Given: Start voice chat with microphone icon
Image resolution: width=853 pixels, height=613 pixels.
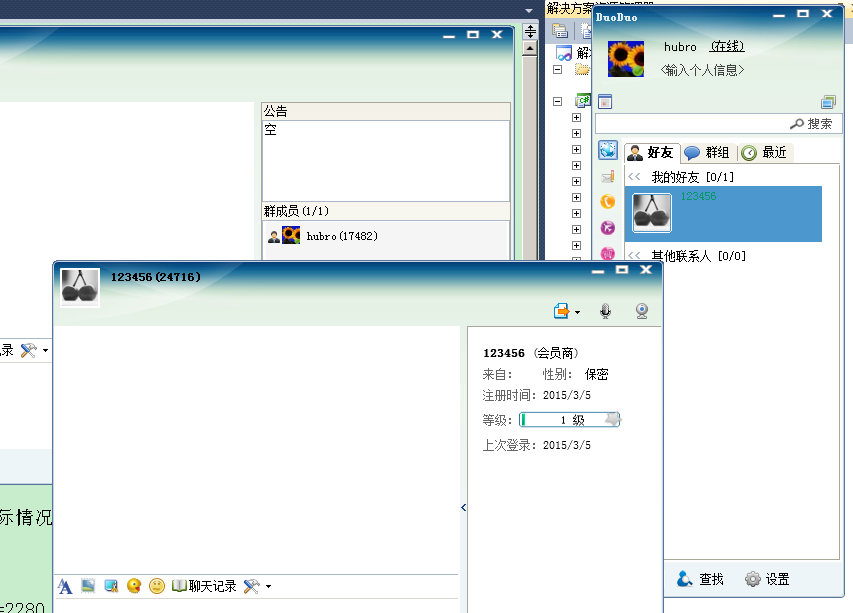Looking at the screenshot, I should pyautogui.click(x=605, y=311).
